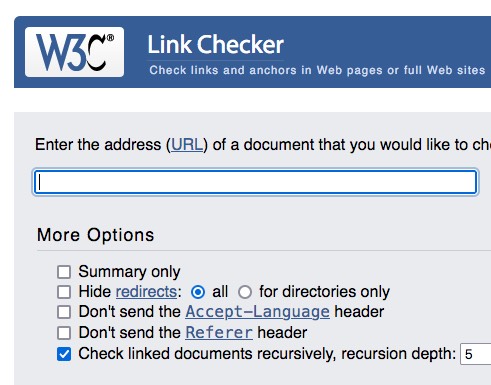This screenshot has height=385, width=491.
Task: Click the W3C logo
Action: pyautogui.click(x=74, y=52)
